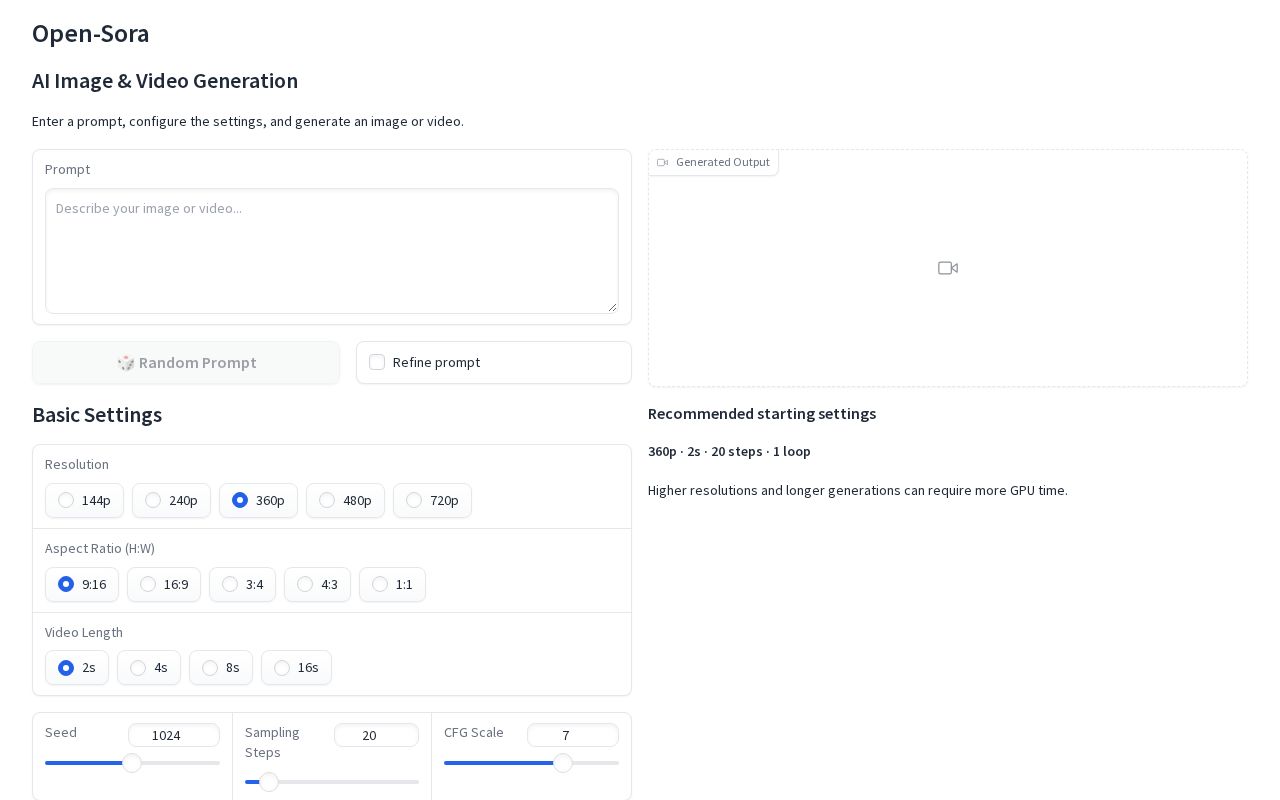Click the Generated Output label

pos(713,162)
